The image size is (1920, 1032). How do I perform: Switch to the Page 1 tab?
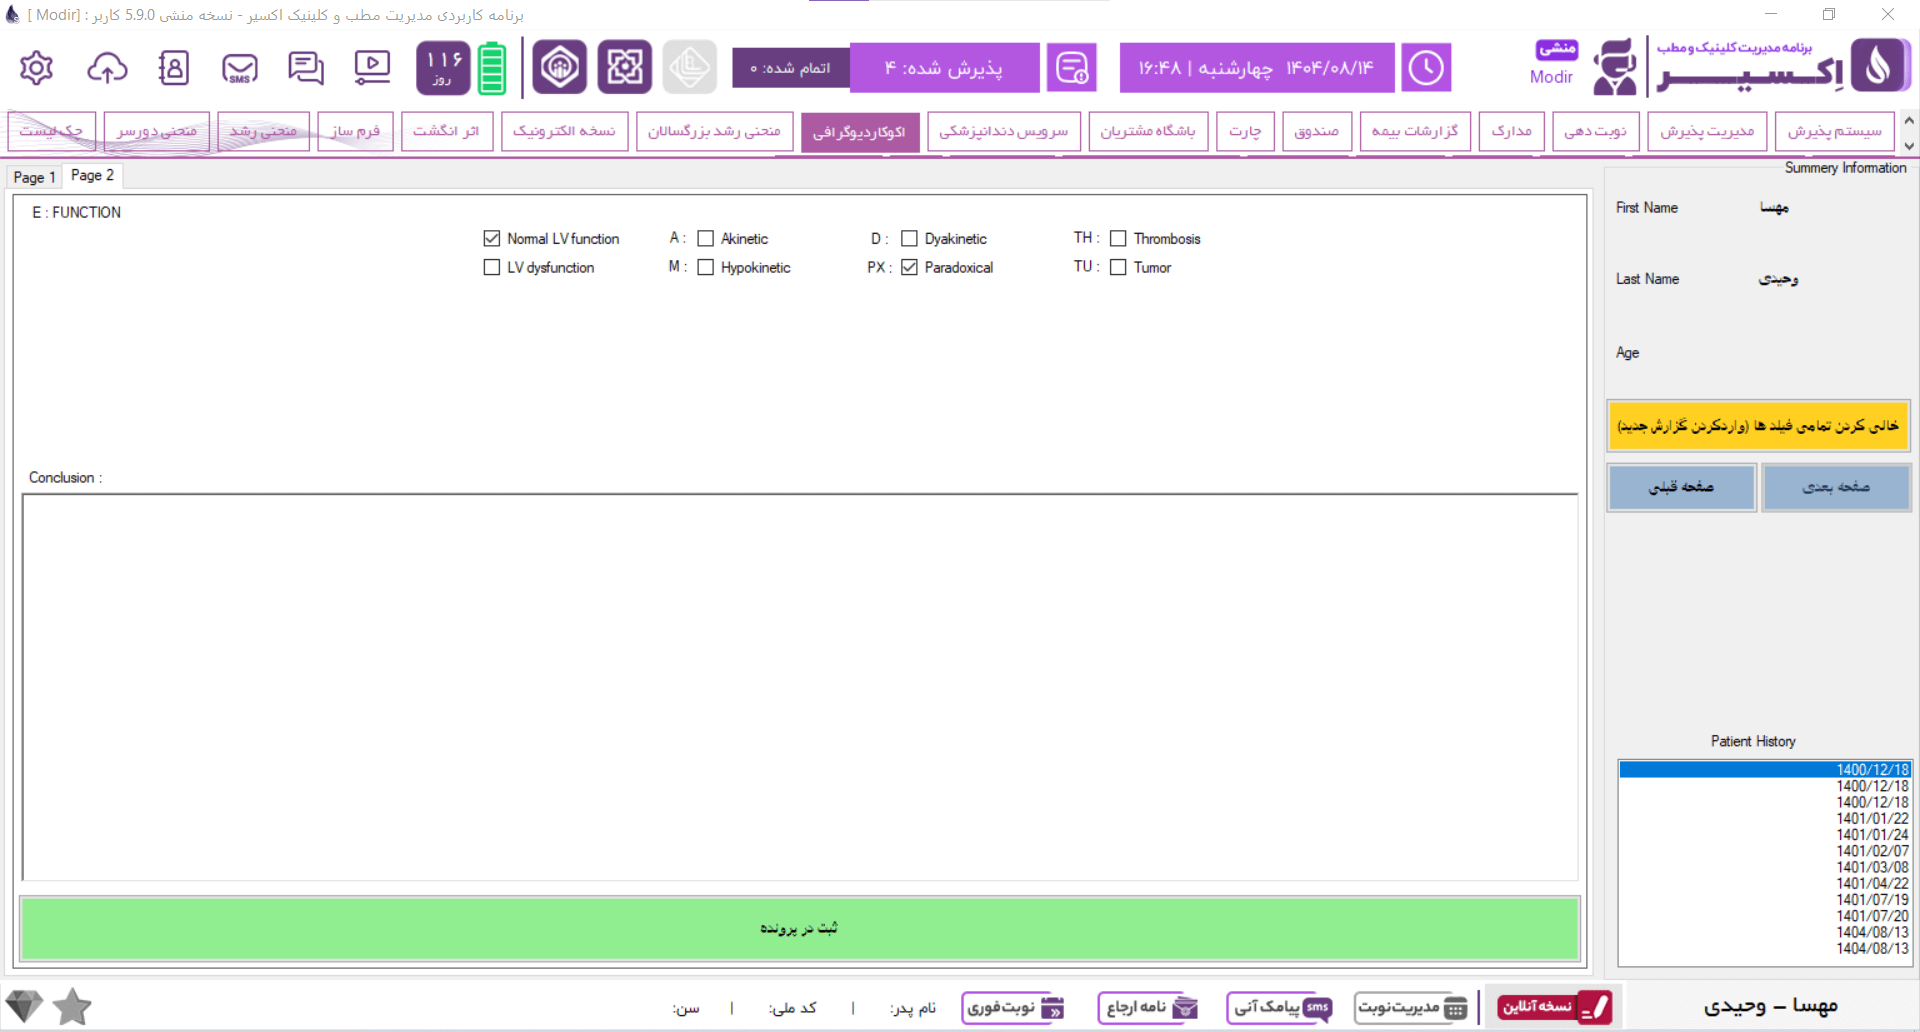pyautogui.click(x=34, y=177)
